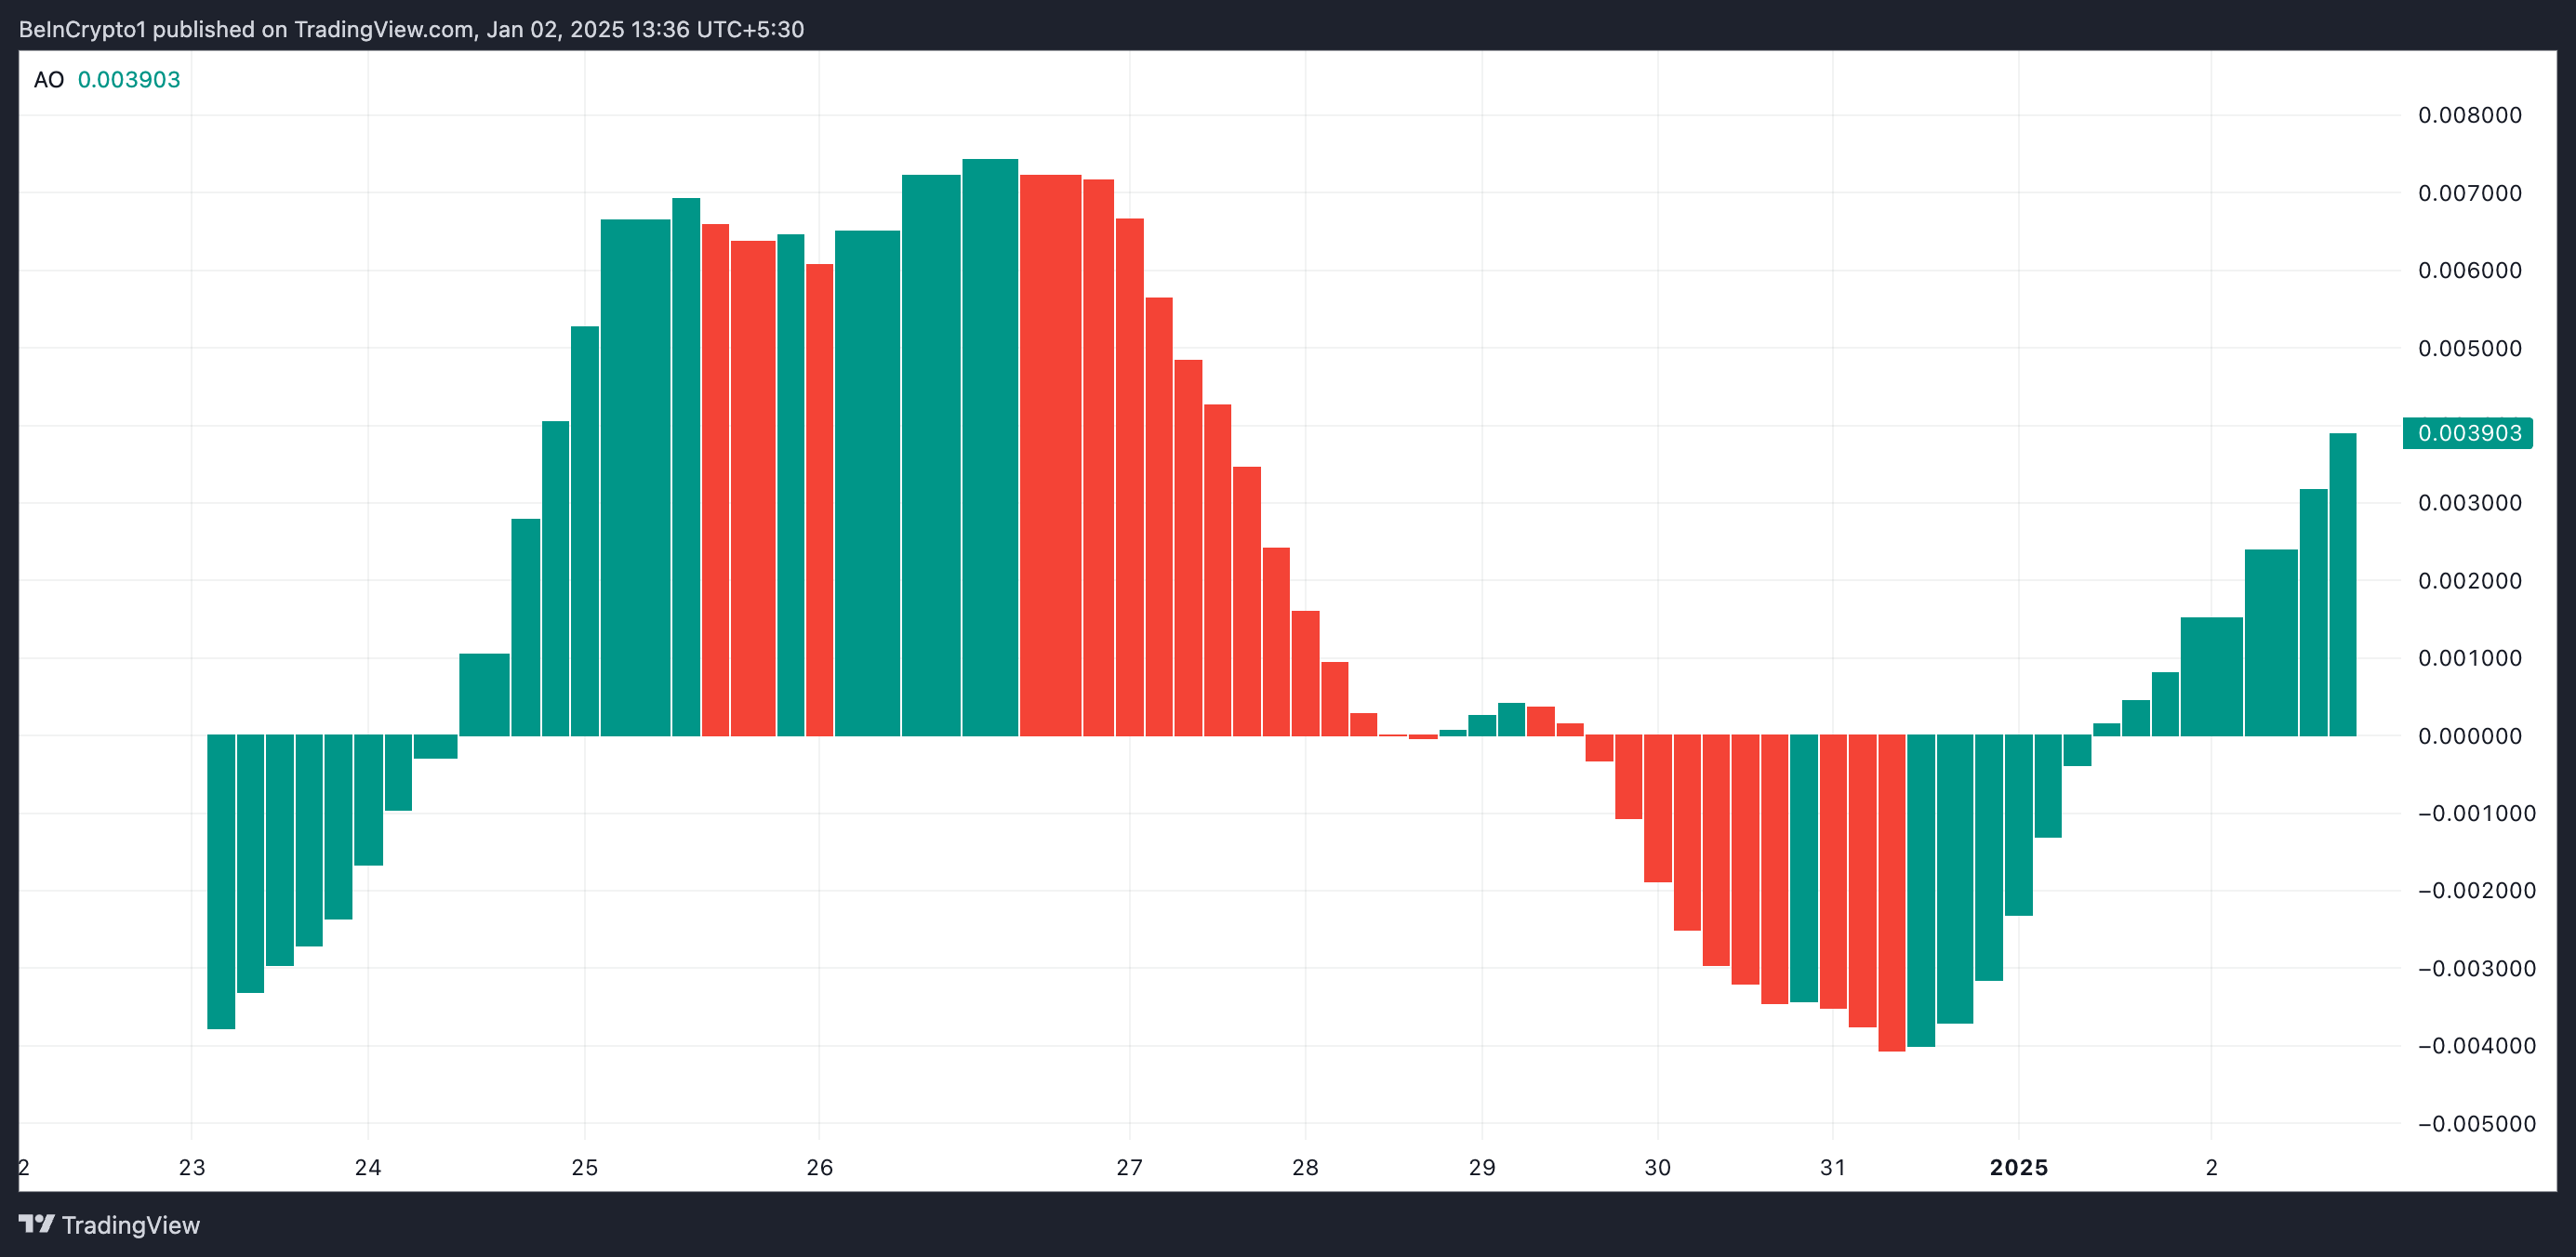Click the 30 date label on time axis
The image size is (2576, 1257).
click(x=1657, y=1167)
